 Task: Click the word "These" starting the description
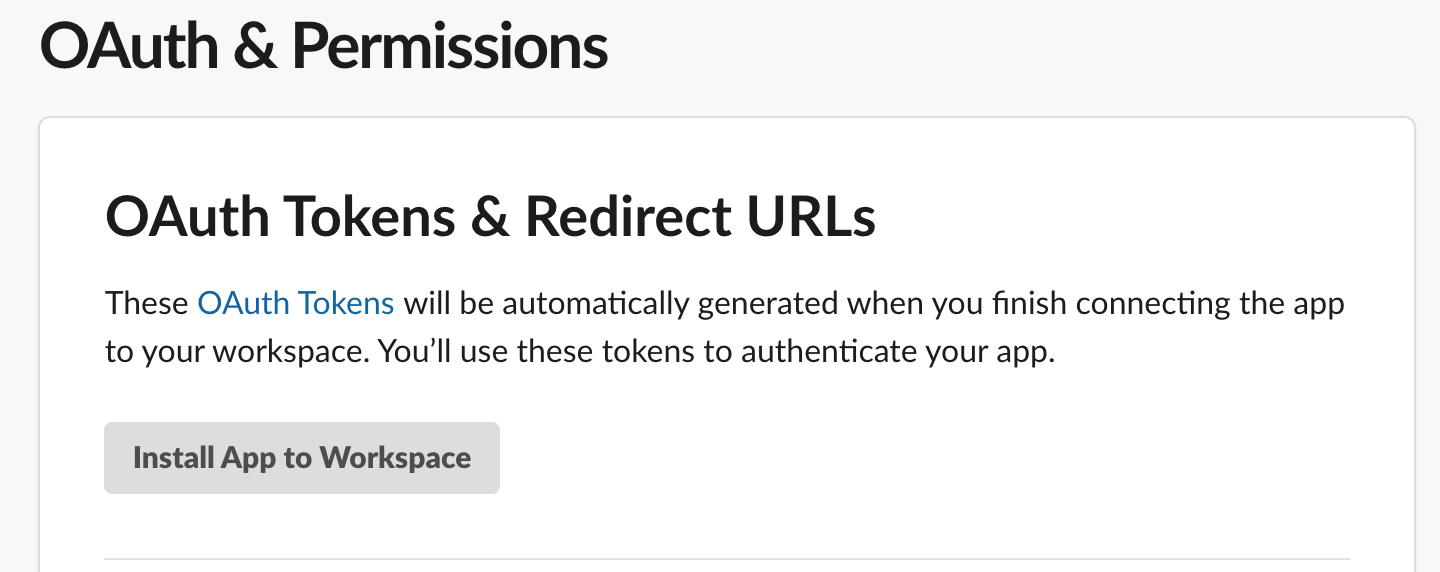point(146,303)
